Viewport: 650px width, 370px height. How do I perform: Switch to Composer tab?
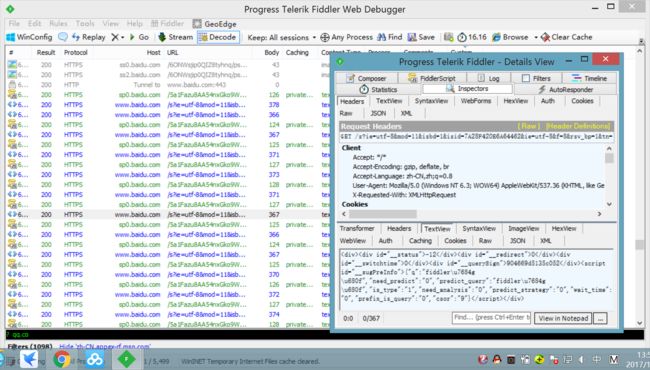point(366,78)
